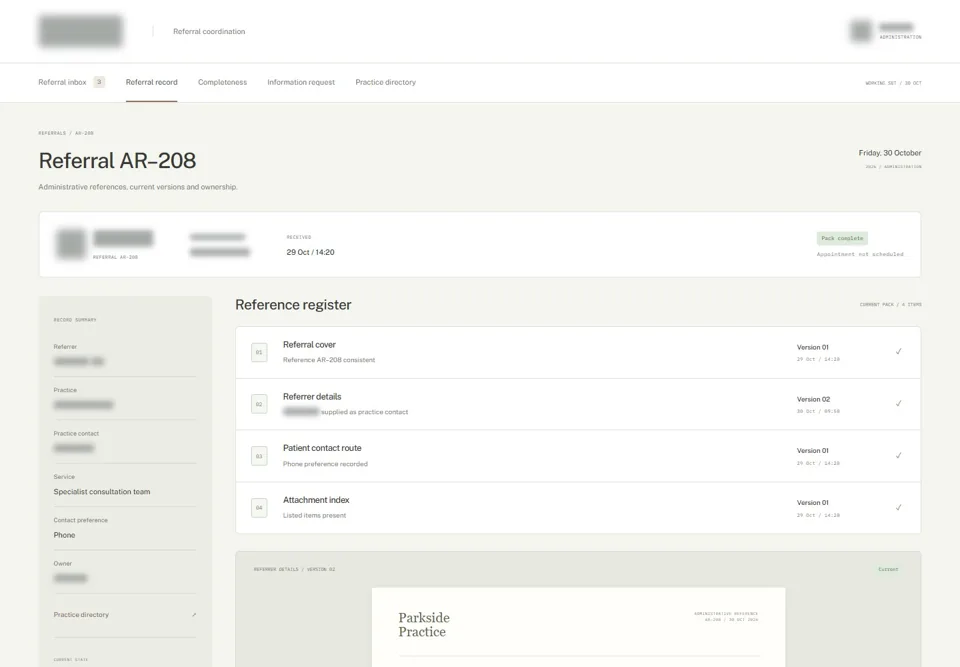Screen dimensions: 960x667
Task: Open the Information request tab
Action: pos(301,82)
